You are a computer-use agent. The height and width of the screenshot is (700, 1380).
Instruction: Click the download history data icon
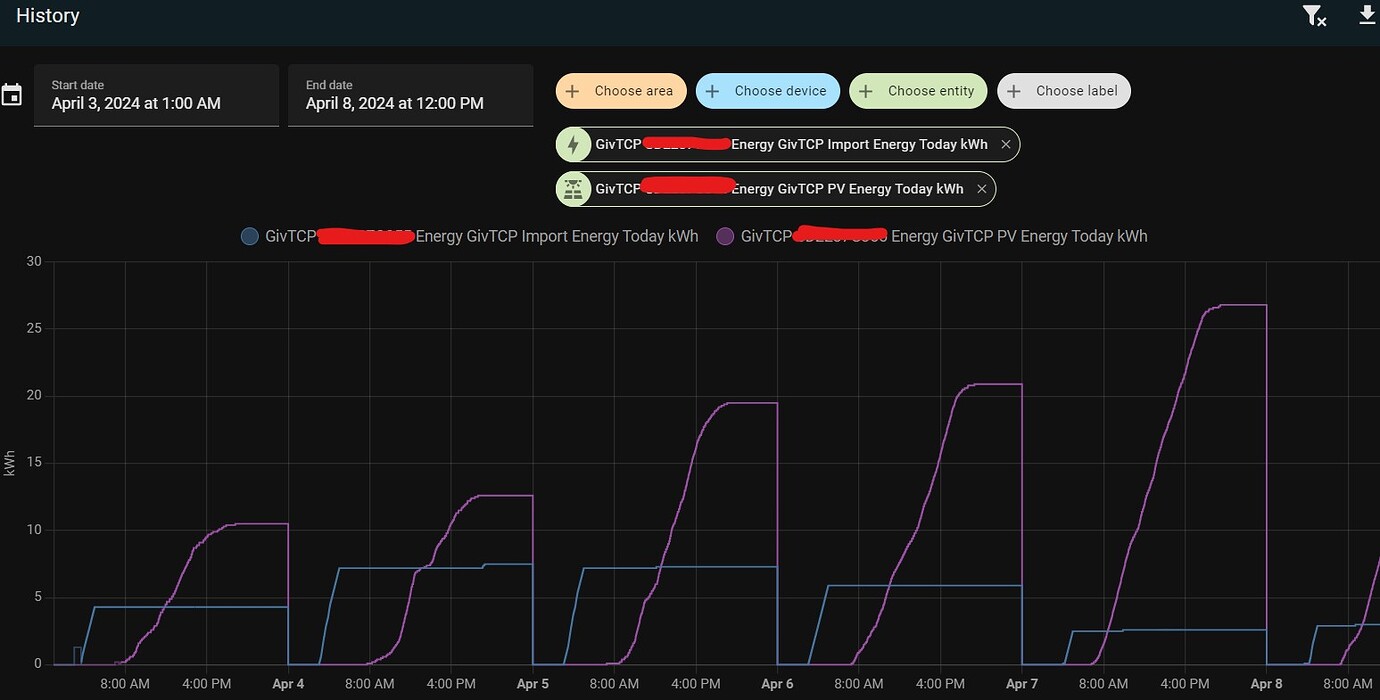coord(1367,16)
